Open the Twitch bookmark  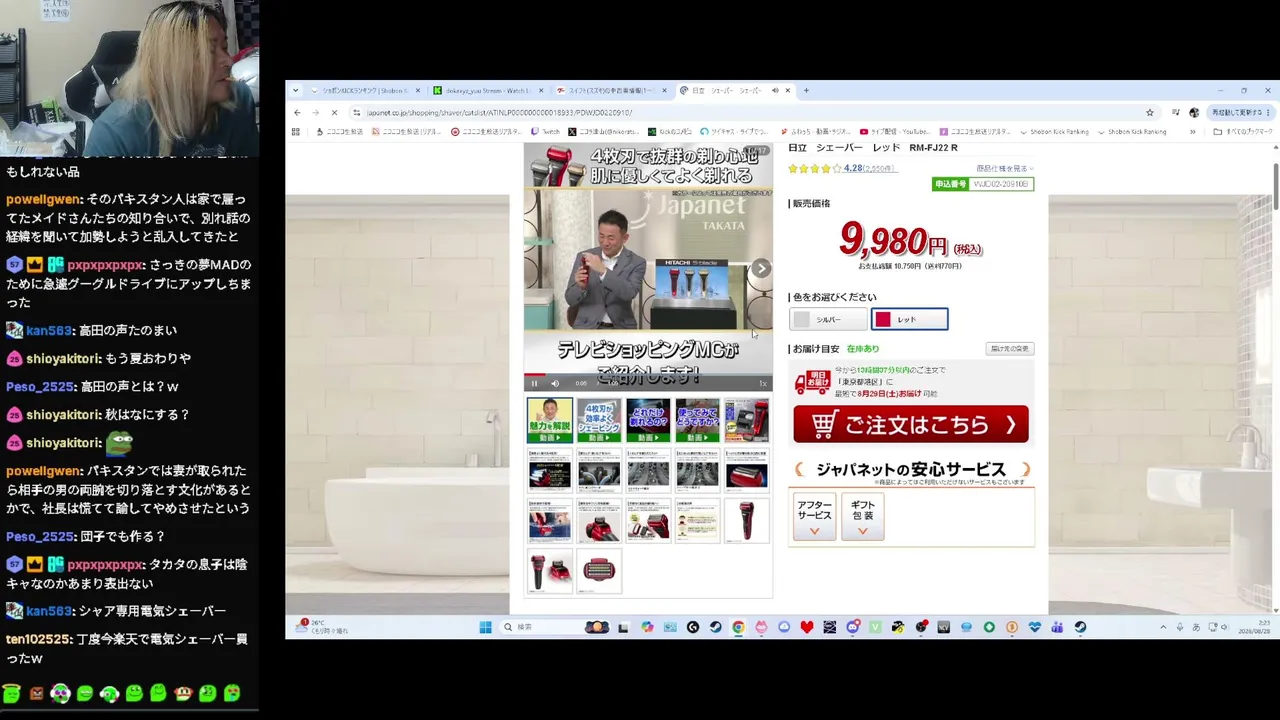coord(546,131)
